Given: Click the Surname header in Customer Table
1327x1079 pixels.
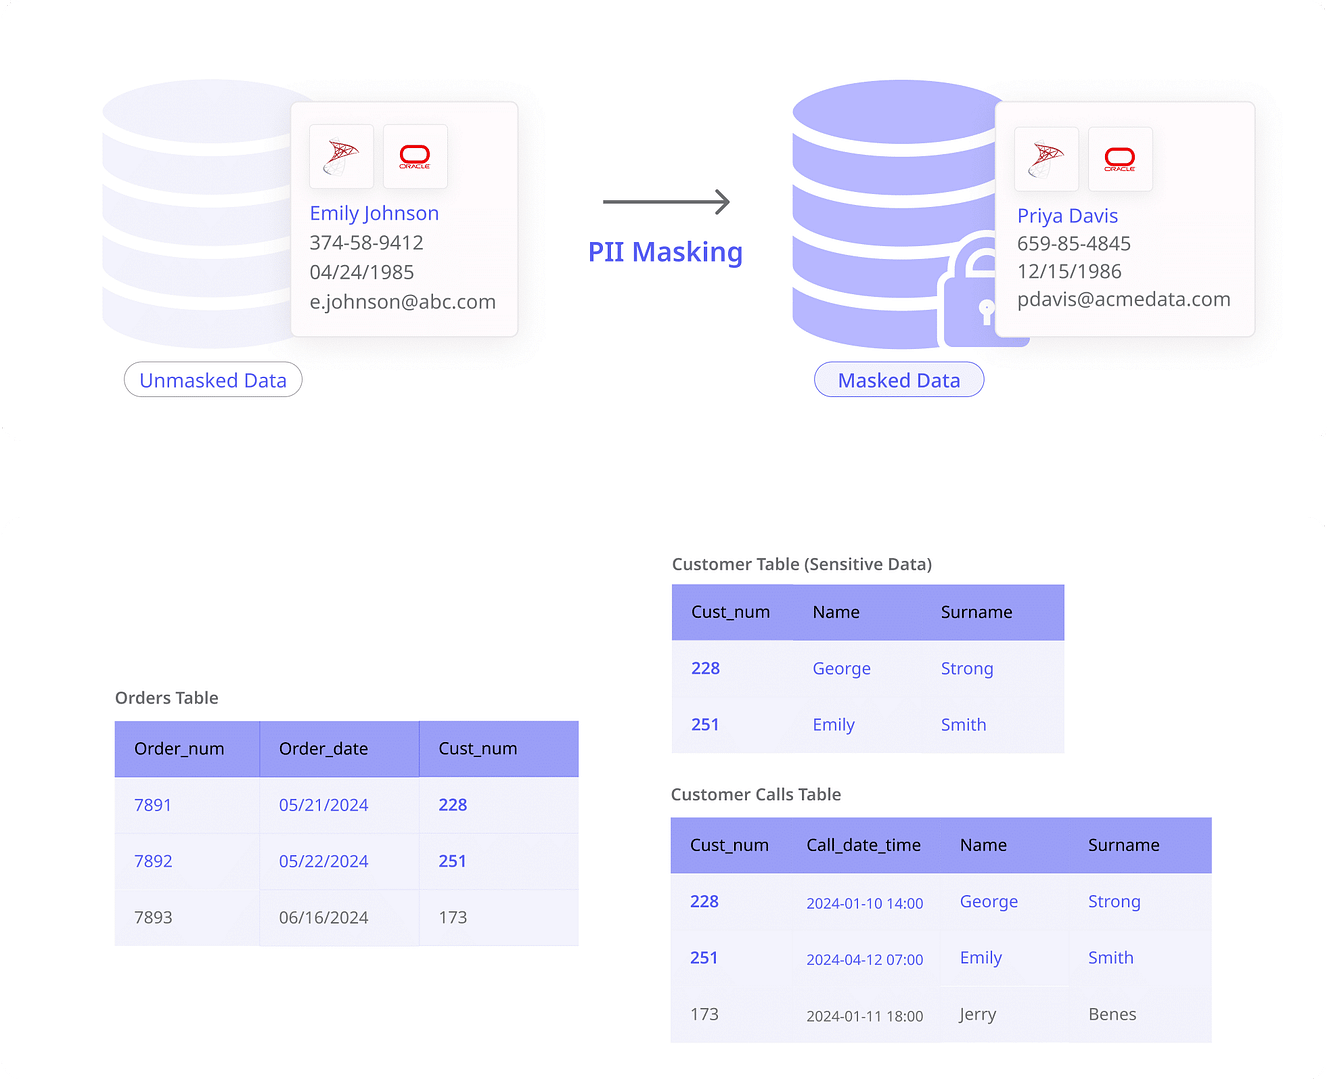Looking at the screenshot, I should coord(976,612).
